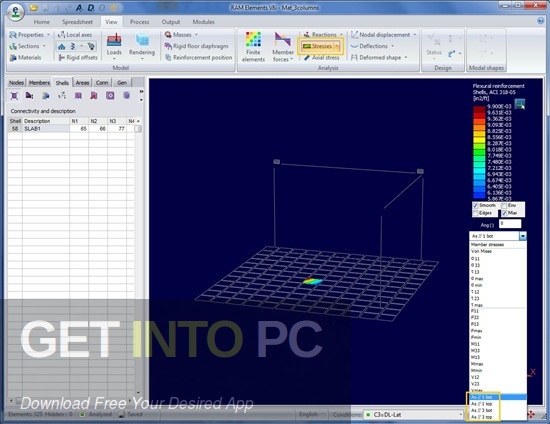The height and width of the screenshot is (424, 550).
Task: Switch to the Conn panel tab
Action: click(x=102, y=83)
